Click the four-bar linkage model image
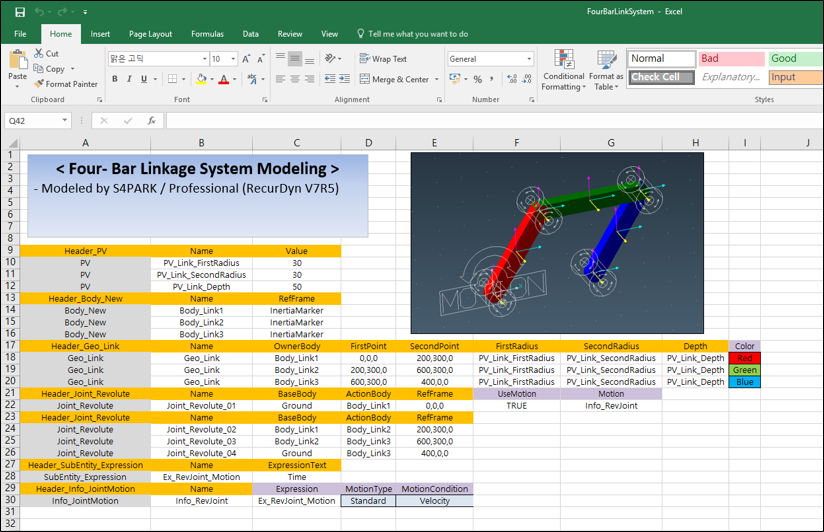This screenshot has height=532, width=824. coord(557,243)
